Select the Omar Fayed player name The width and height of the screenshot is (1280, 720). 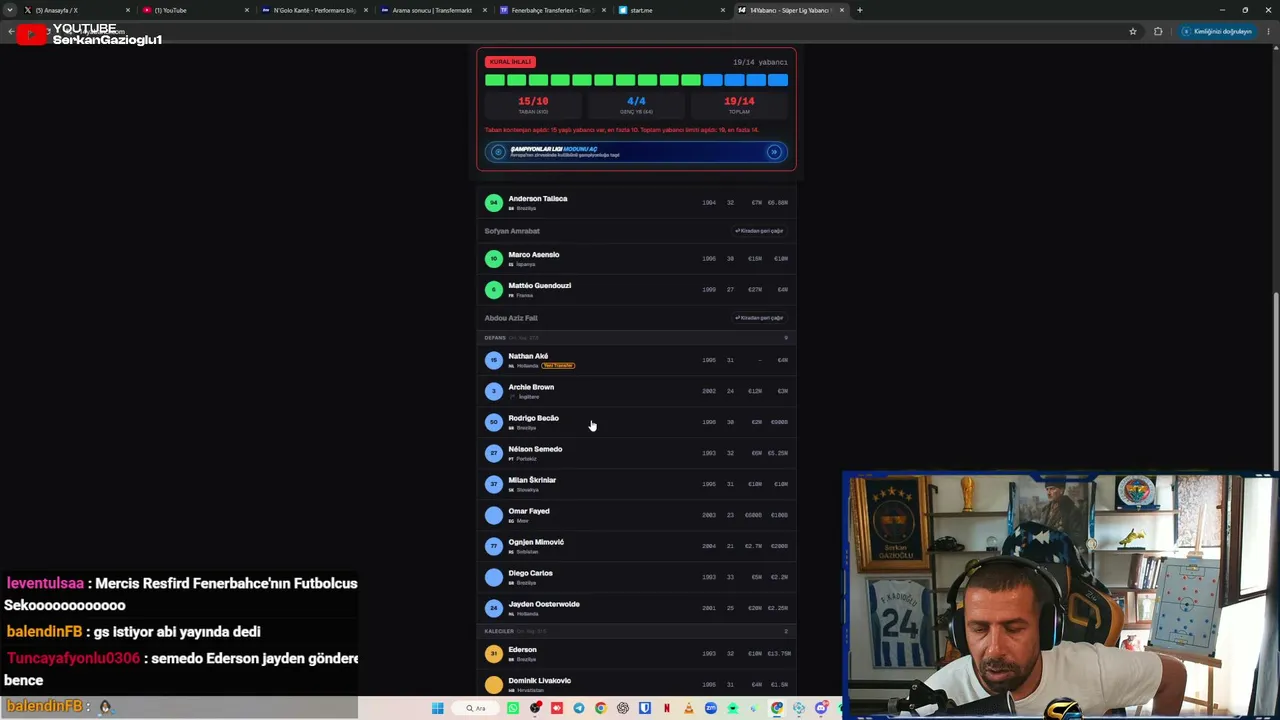[x=529, y=511]
